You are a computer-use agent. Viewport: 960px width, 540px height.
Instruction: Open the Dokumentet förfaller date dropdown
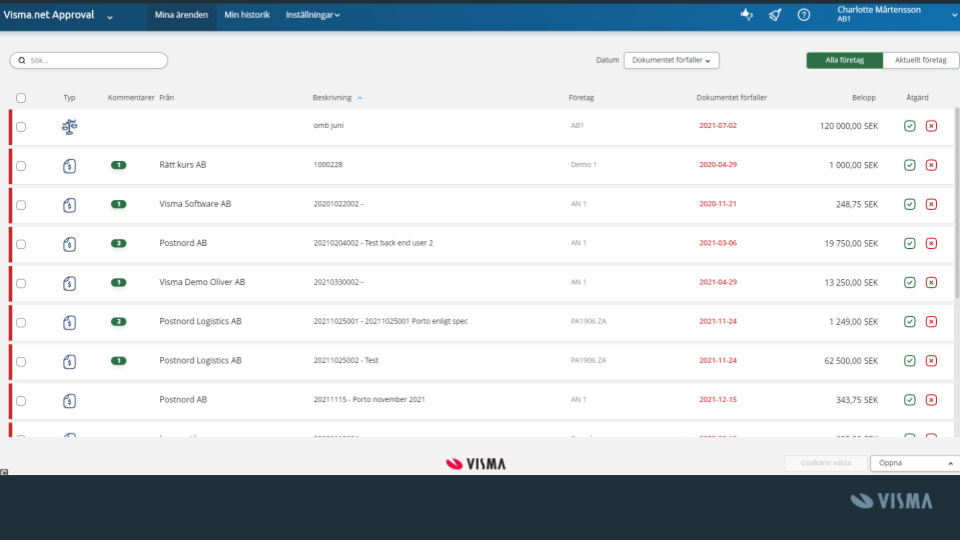[x=671, y=60]
